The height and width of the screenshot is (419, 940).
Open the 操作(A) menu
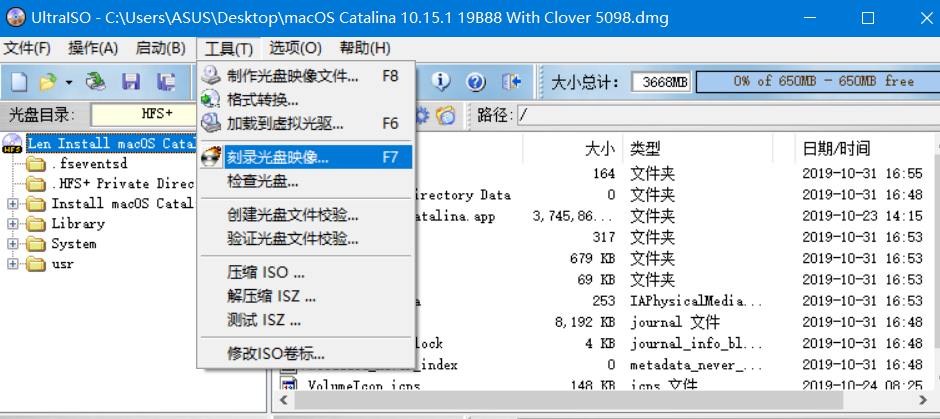(x=93, y=48)
